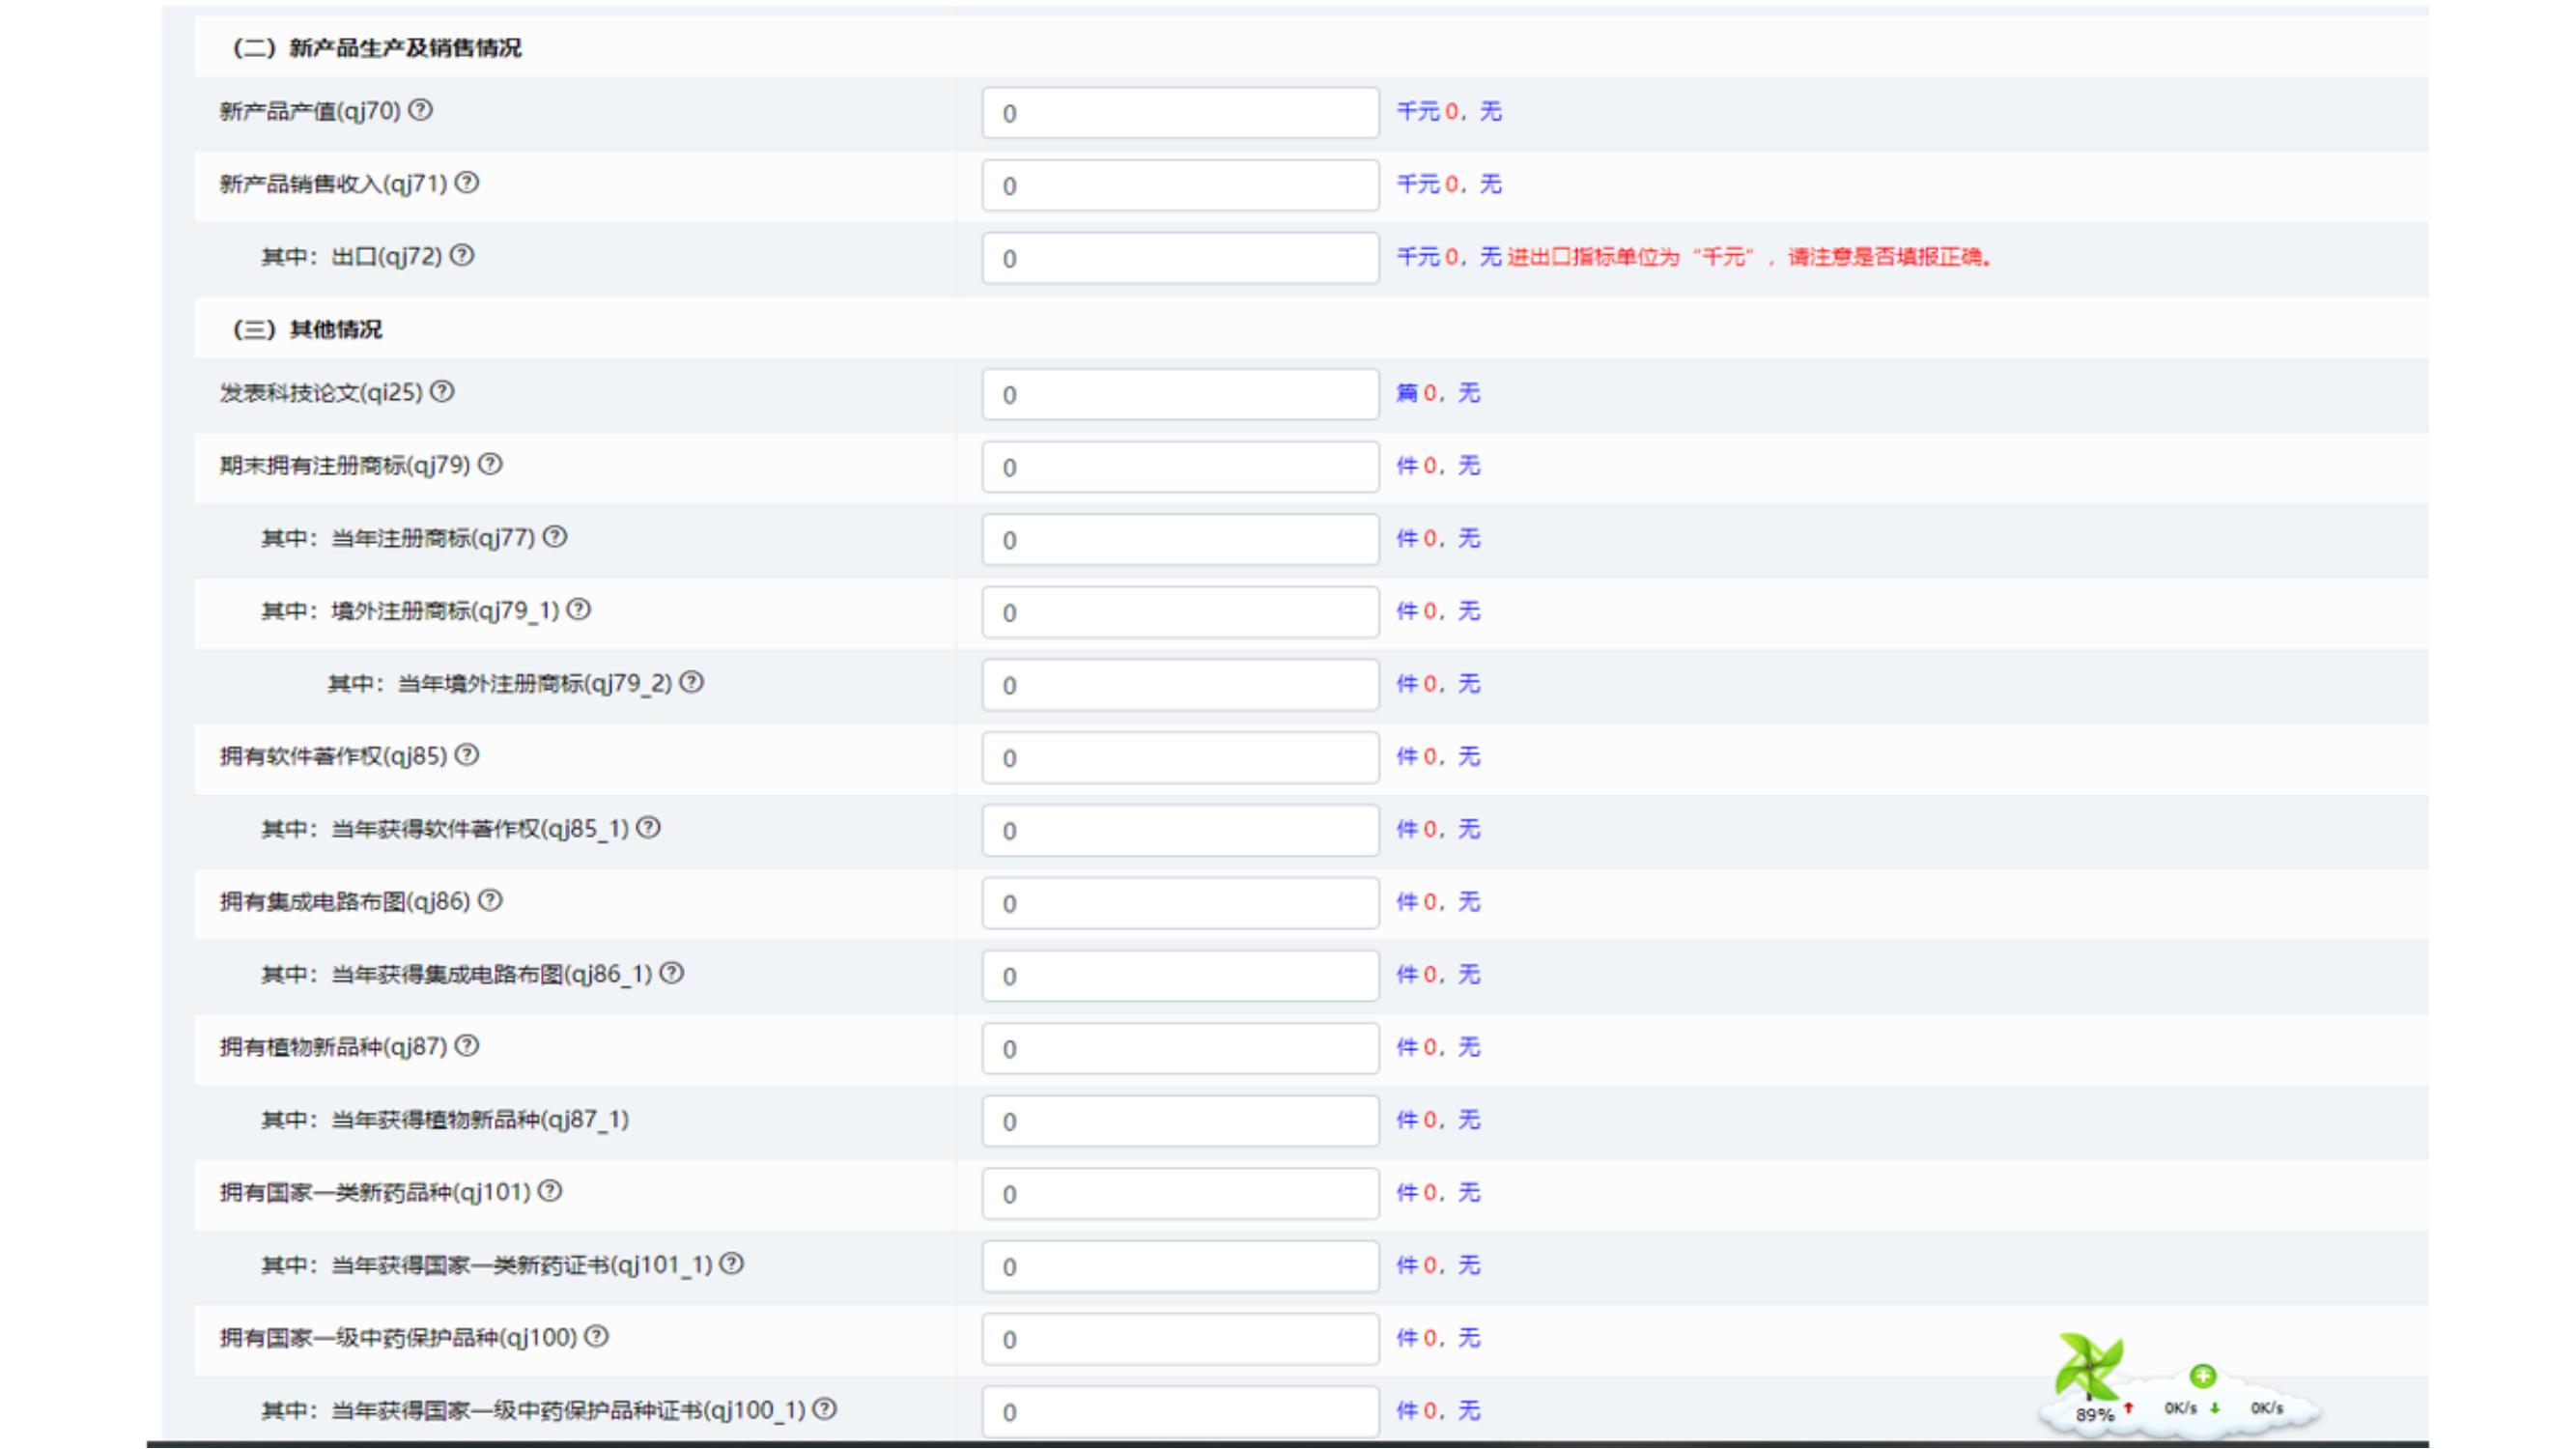
Task: Click help icon beside 新产品销售收入(qj71)
Action: pos(467,183)
